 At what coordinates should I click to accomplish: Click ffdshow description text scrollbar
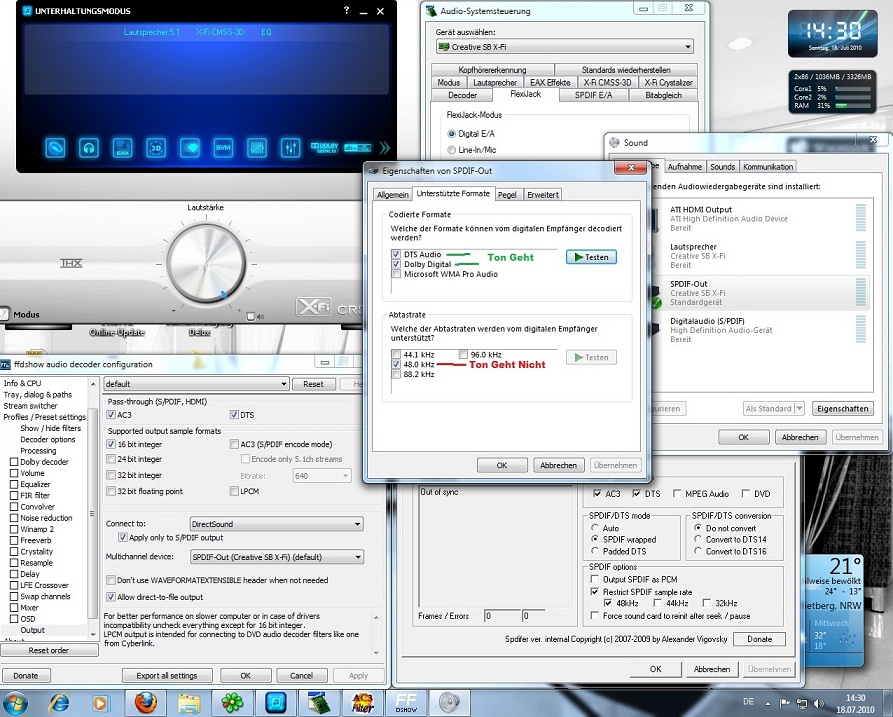pyautogui.click(x=376, y=634)
